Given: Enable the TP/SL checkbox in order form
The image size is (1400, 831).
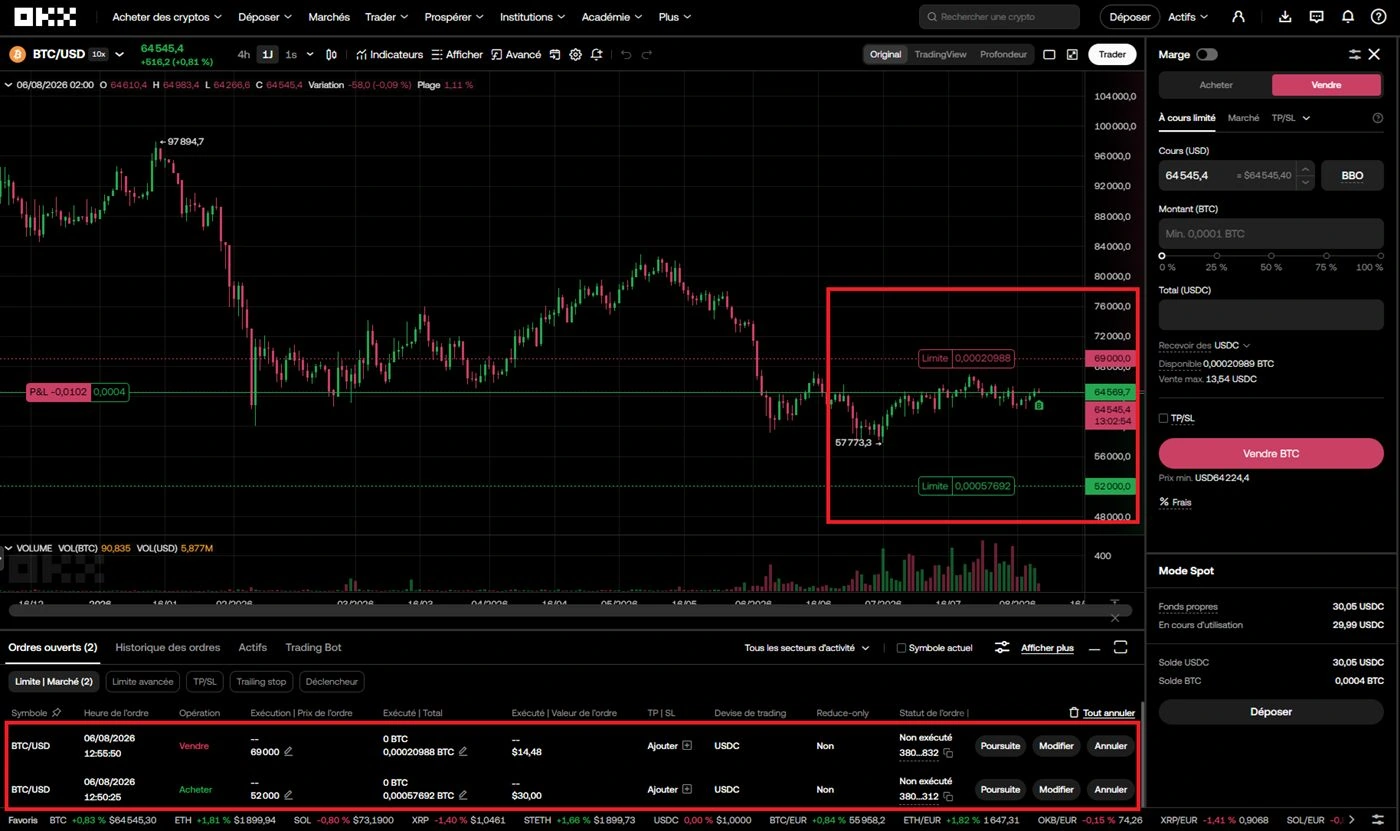Looking at the screenshot, I should pos(1163,418).
